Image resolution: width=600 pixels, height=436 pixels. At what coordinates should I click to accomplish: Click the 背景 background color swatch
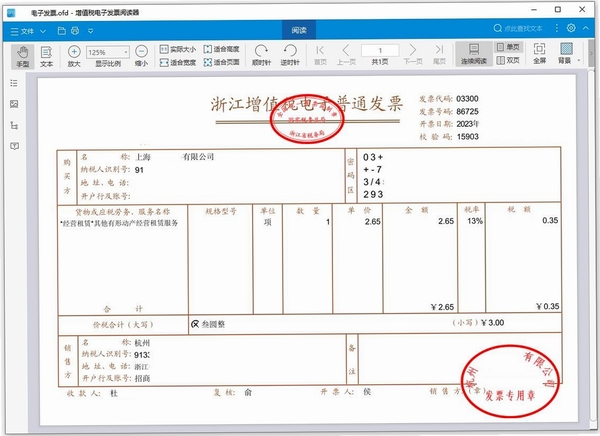(x=566, y=49)
